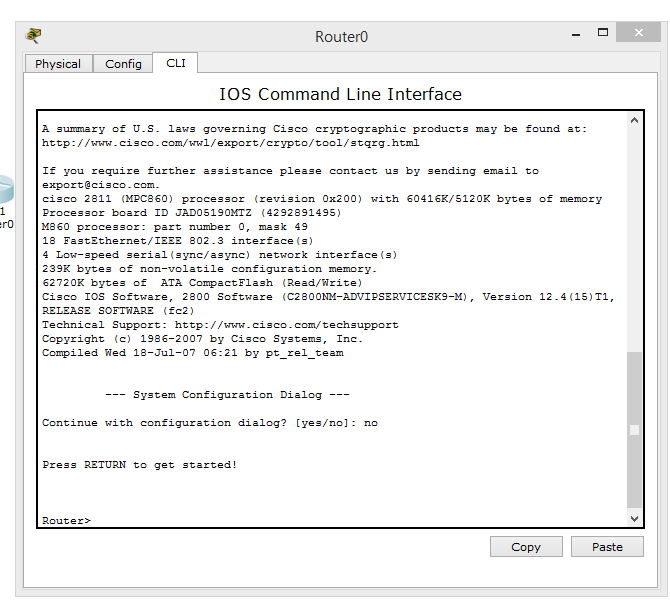The image size is (670, 605).
Task: Click 'RELEASE SOFTWARE (fc2)' line
Action: click(118, 311)
